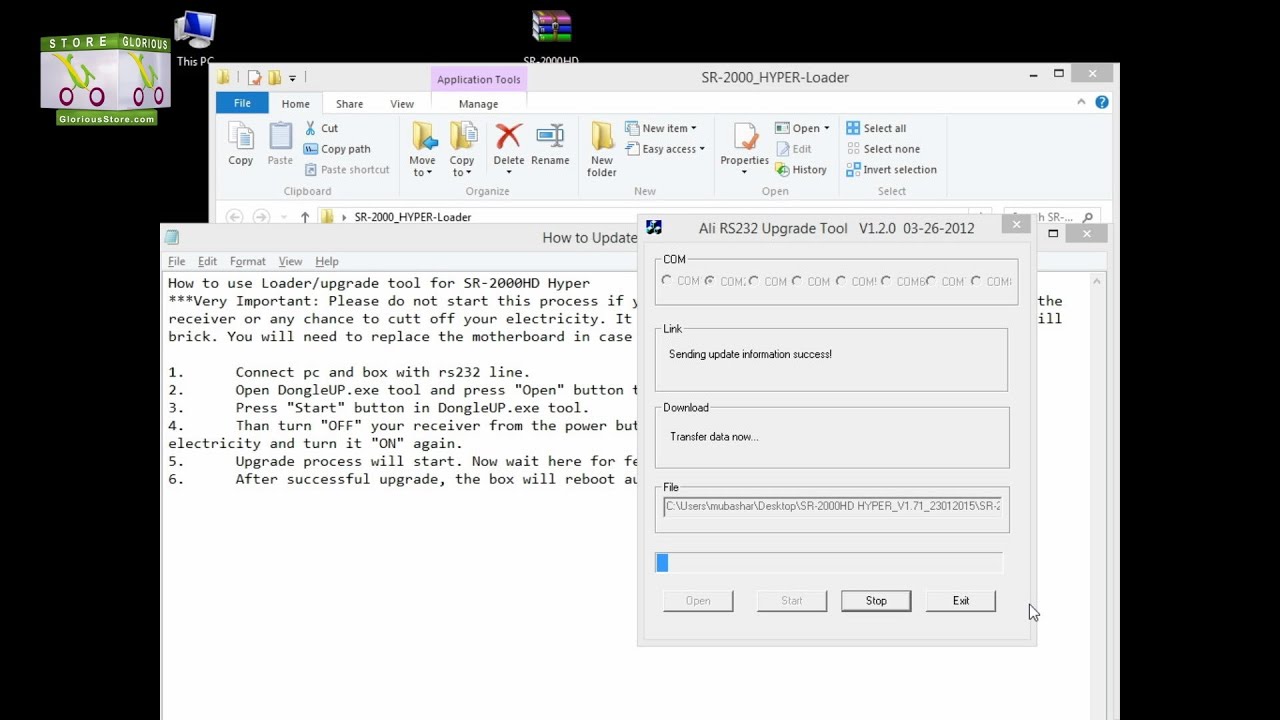Image resolution: width=1280 pixels, height=720 pixels.
Task: Collapse the Explorer ribbon chevron
Action: click(1081, 102)
